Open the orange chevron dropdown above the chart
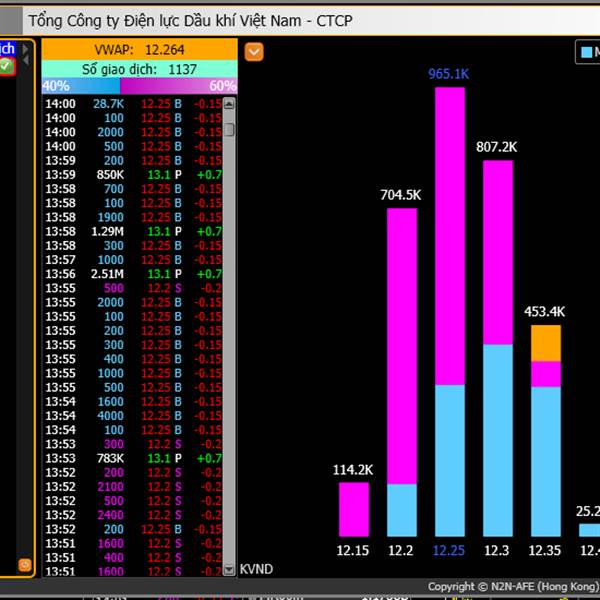Screen dimensions: 600x600 pyautogui.click(x=254, y=52)
